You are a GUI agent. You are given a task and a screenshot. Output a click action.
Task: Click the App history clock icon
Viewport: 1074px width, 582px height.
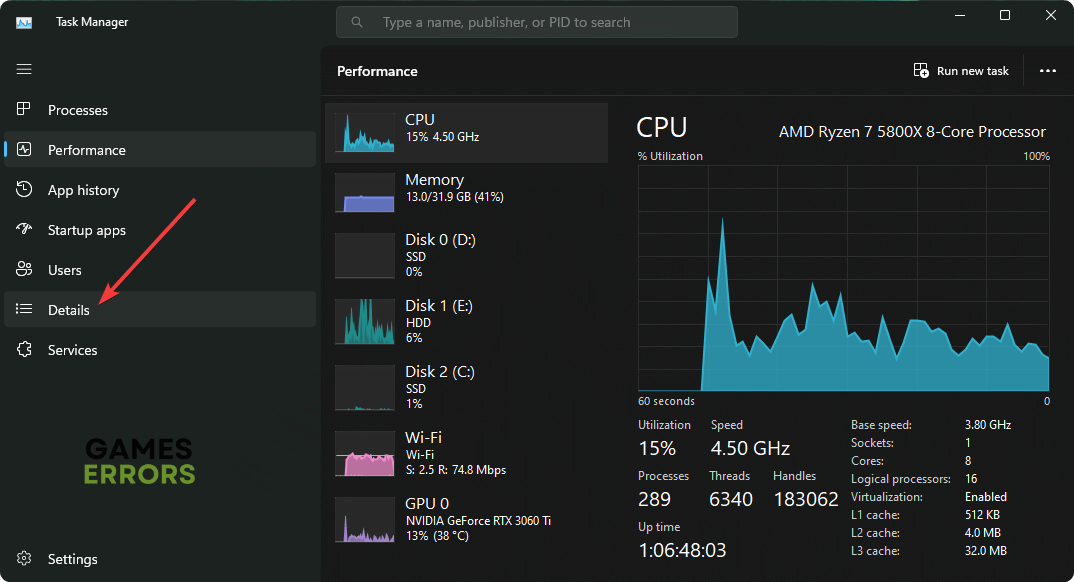(x=25, y=190)
